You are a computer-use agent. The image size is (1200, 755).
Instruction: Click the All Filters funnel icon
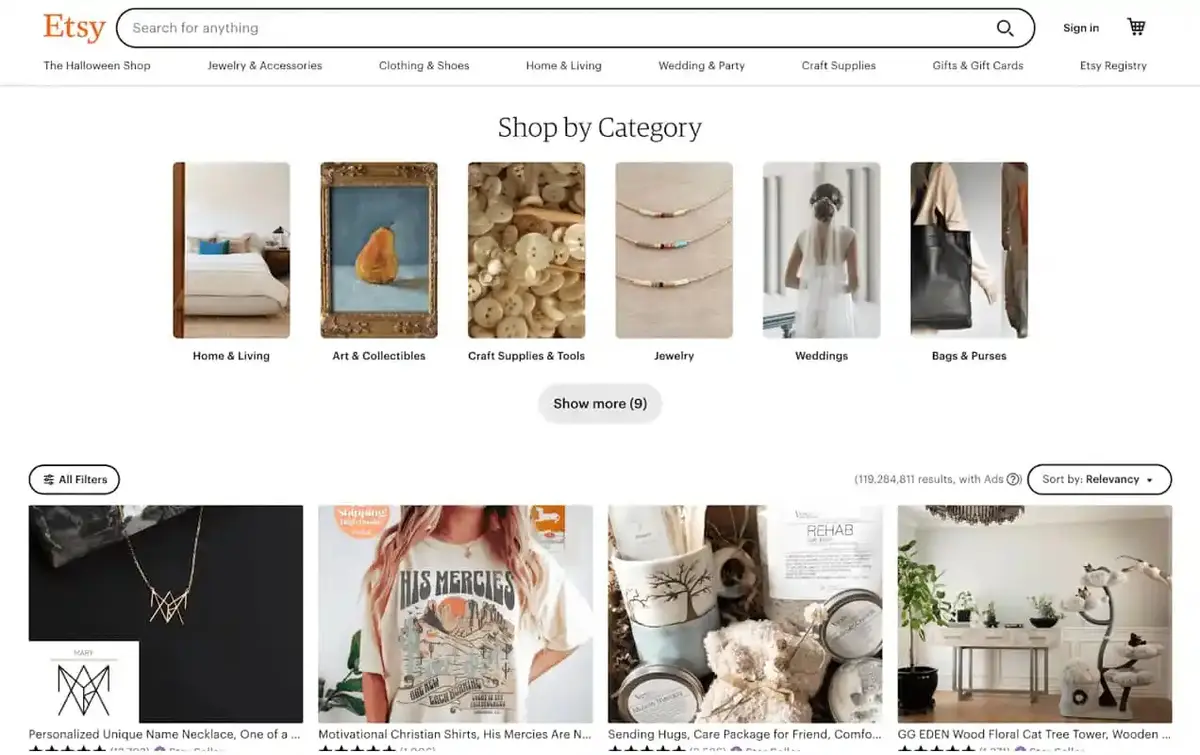pos(50,479)
